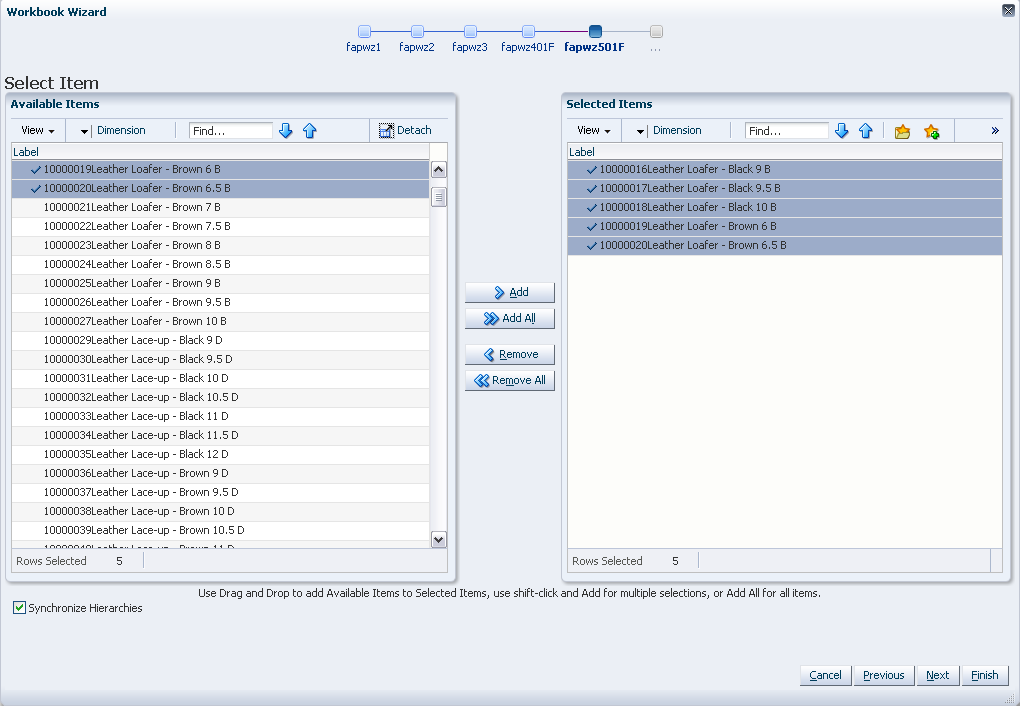Click the Remove All button
The image size is (1020, 706).
coord(510,381)
